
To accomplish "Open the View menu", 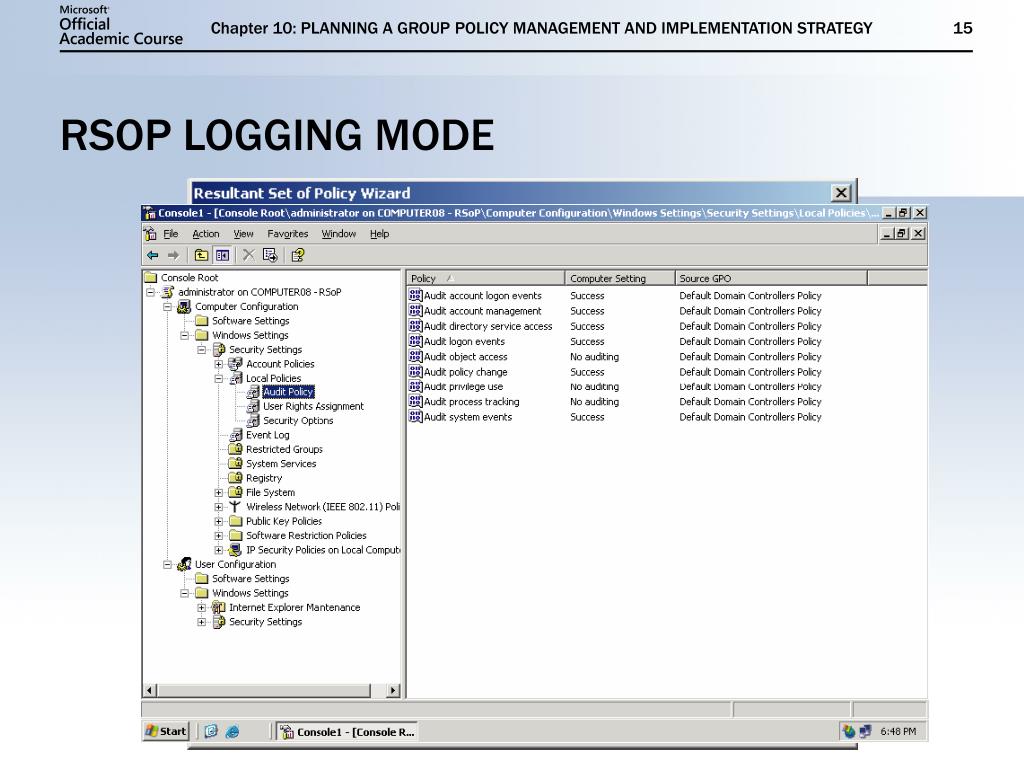I will 244,234.
